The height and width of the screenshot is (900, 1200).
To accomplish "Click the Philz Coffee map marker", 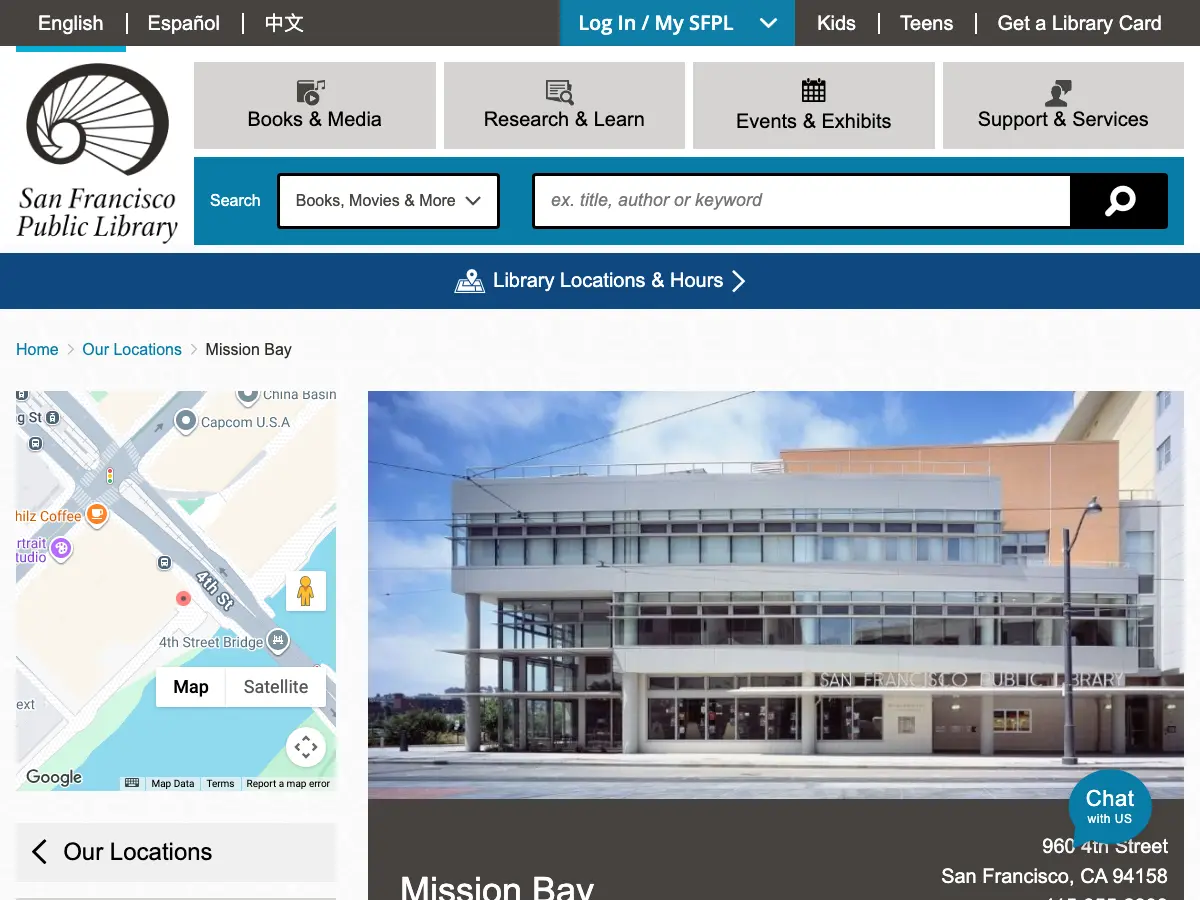I will pyautogui.click(x=97, y=515).
